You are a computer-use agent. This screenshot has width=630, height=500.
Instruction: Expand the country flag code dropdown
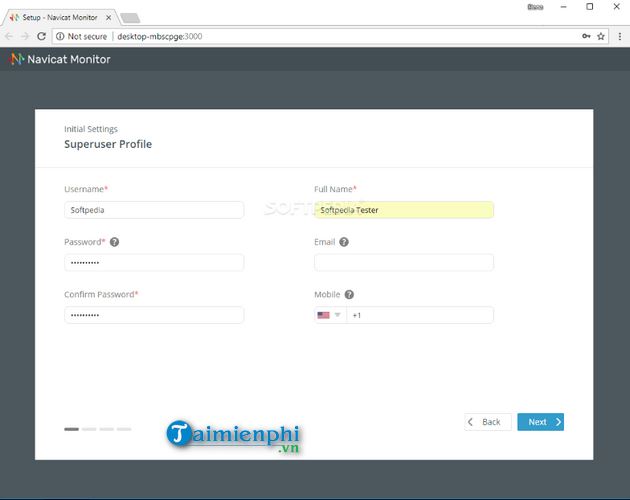(x=329, y=315)
